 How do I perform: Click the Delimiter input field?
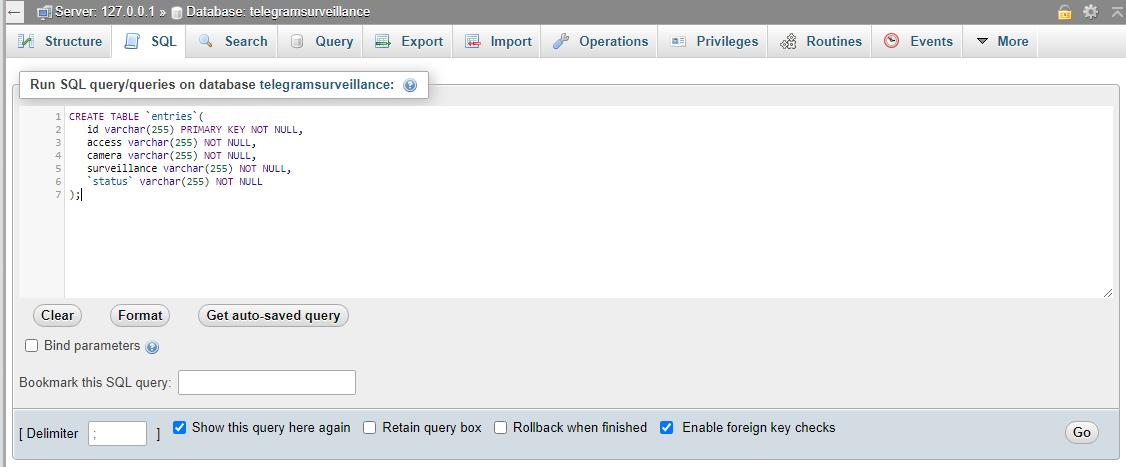pyautogui.click(x=118, y=434)
